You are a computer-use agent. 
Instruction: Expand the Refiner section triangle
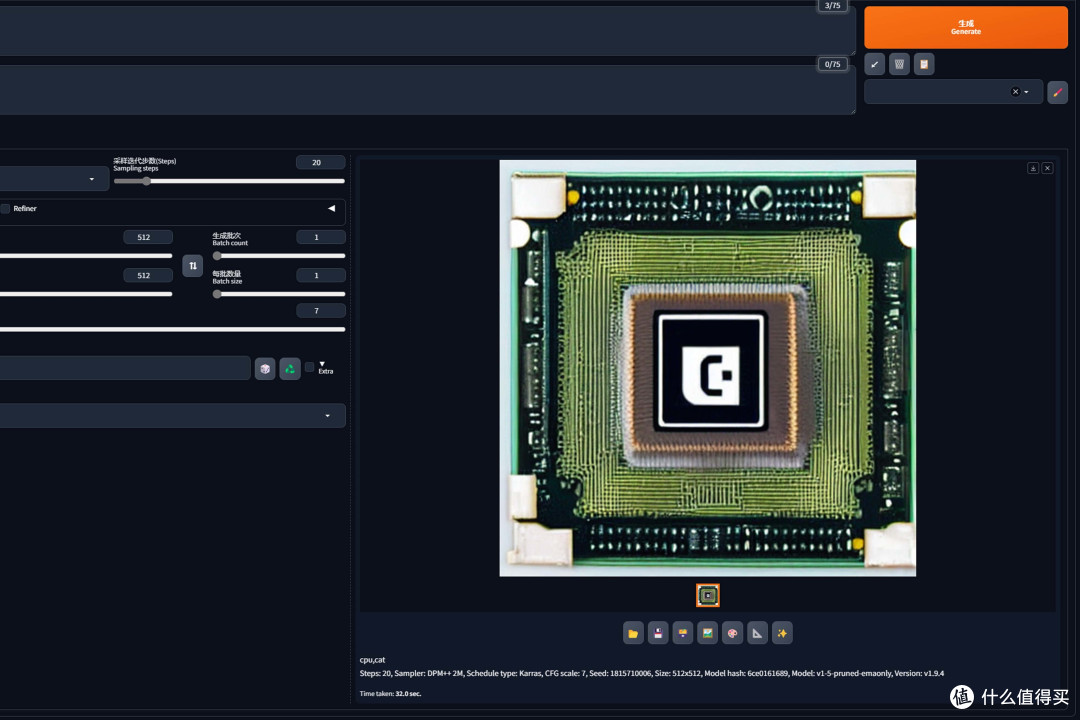click(331, 208)
